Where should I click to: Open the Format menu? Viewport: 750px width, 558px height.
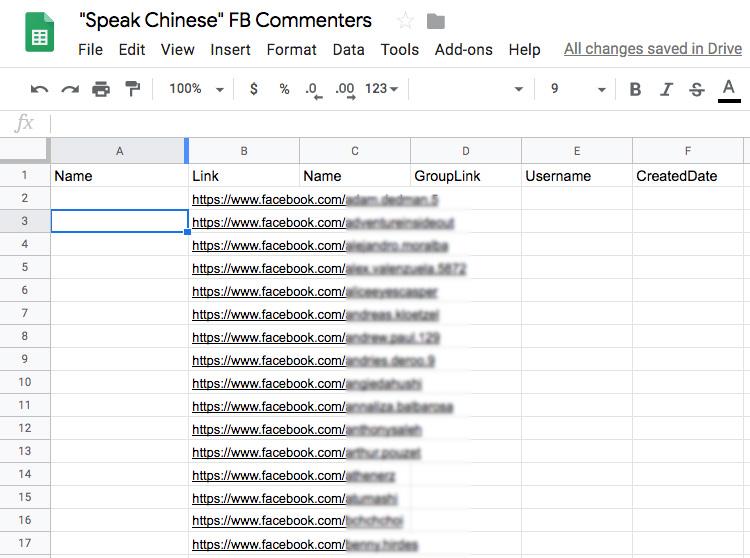291,50
